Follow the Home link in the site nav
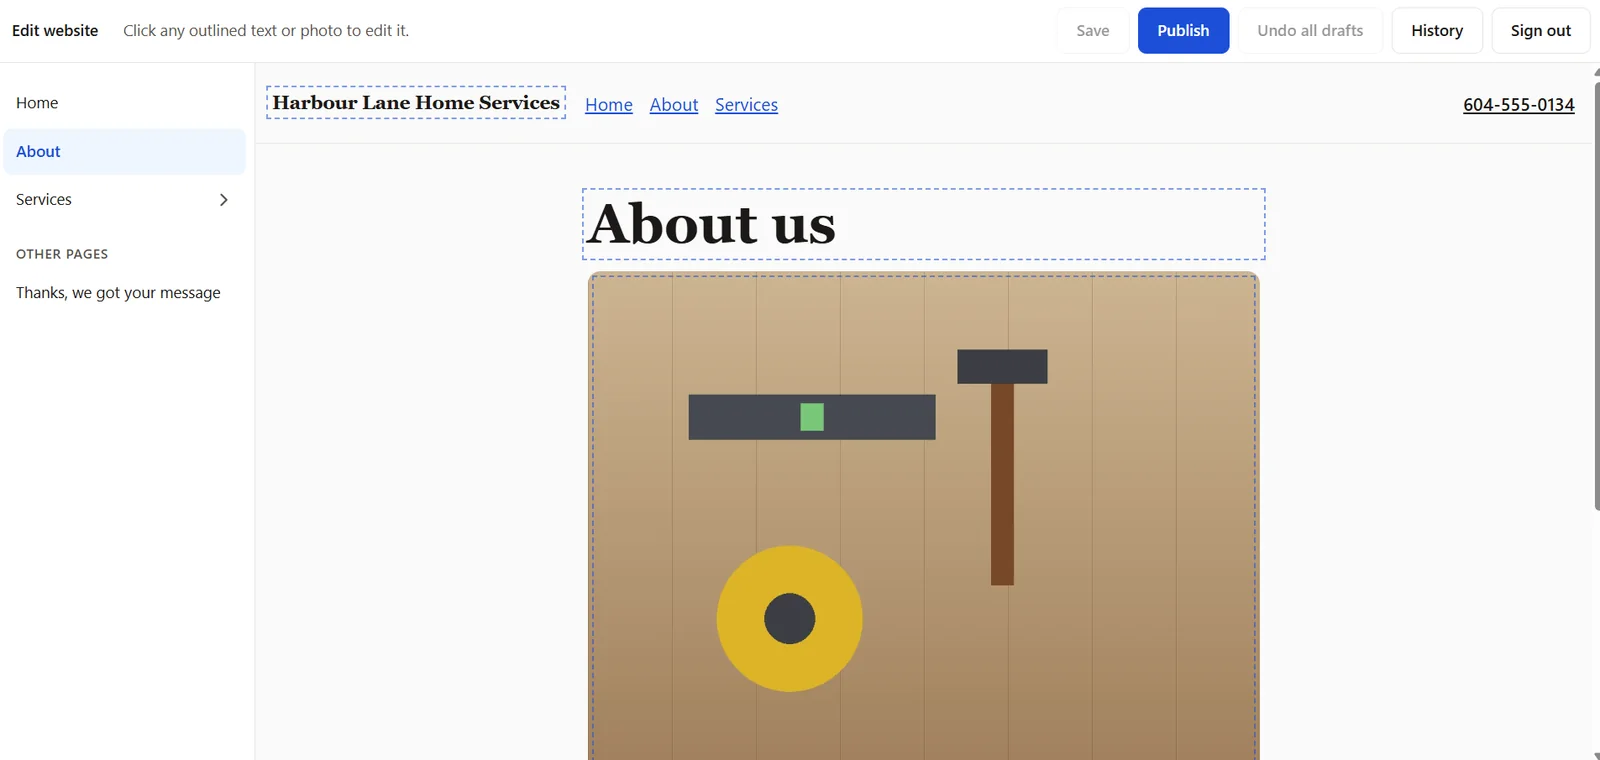This screenshot has width=1600, height=760. pos(609,105)
